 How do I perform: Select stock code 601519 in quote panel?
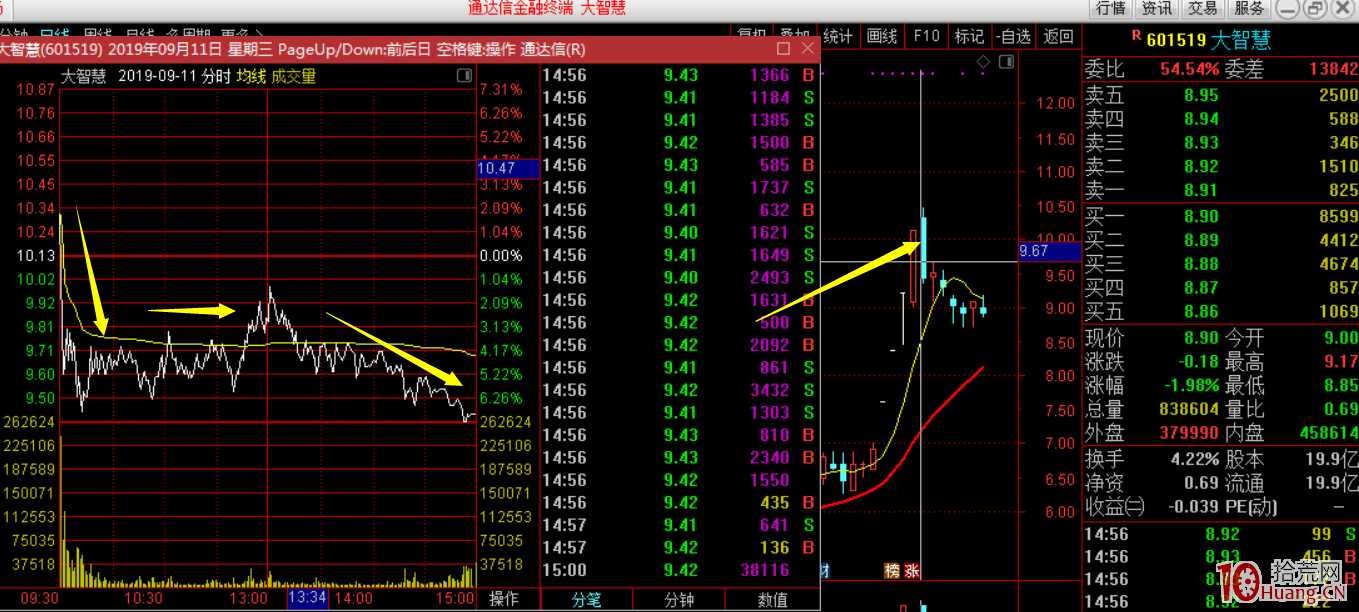coord(1176,40)
